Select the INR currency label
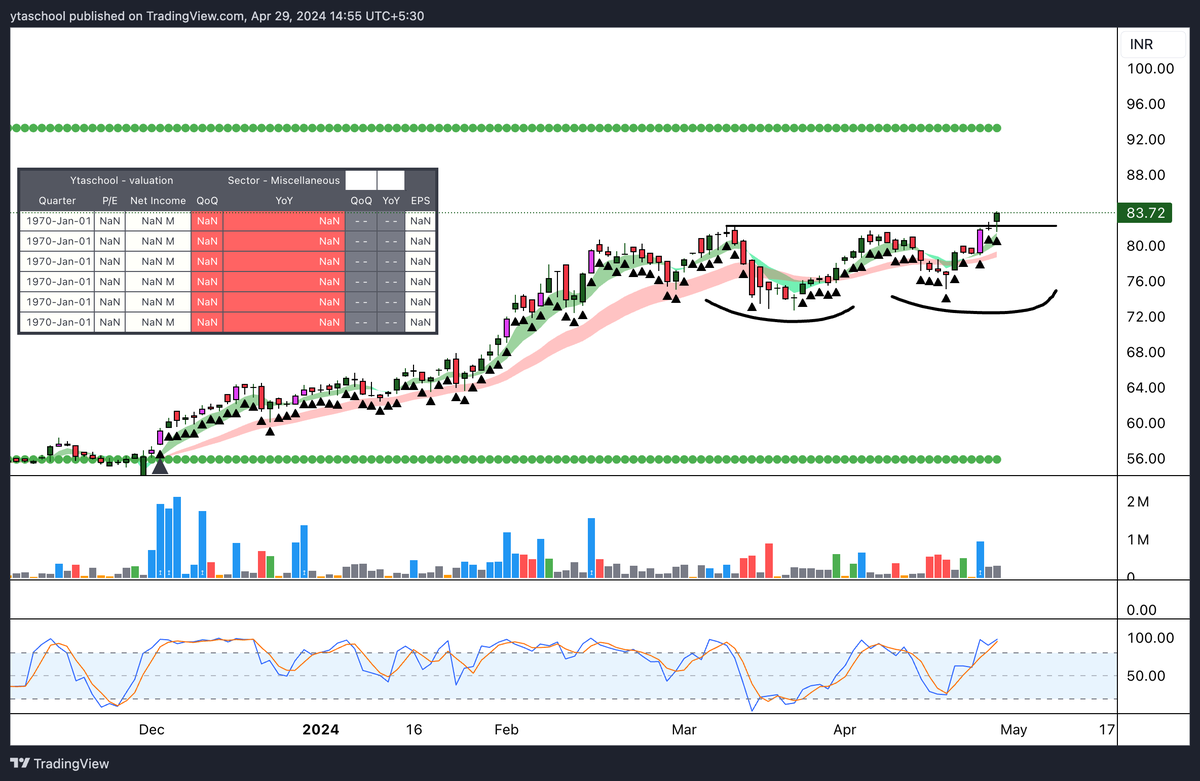This screenshot has width=1200, height=781. (x=1141, y=45)
